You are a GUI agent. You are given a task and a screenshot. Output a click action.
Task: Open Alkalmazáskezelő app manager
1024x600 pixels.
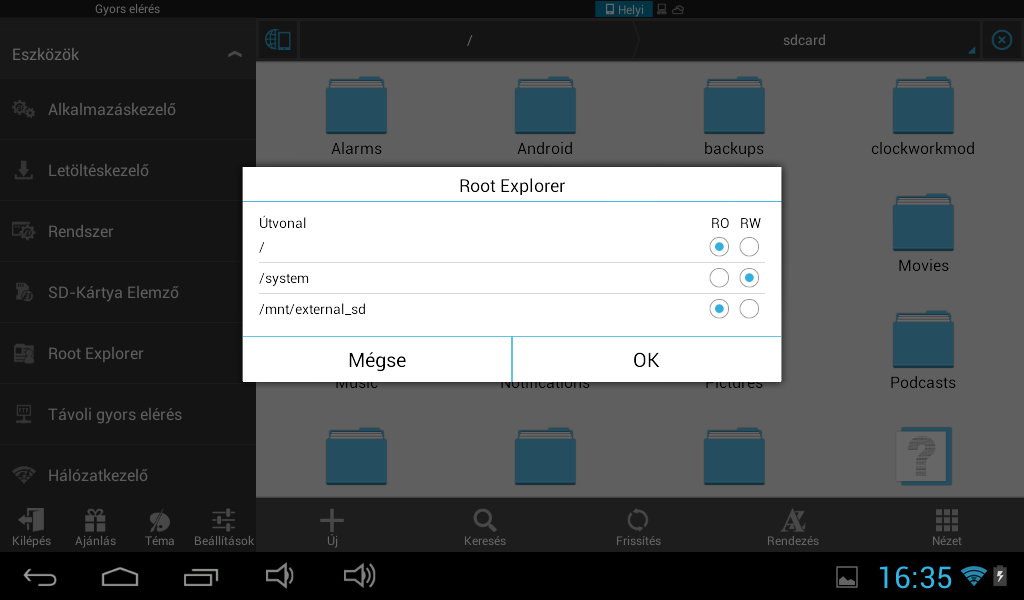pyautogui.click(x=128, y=109)
